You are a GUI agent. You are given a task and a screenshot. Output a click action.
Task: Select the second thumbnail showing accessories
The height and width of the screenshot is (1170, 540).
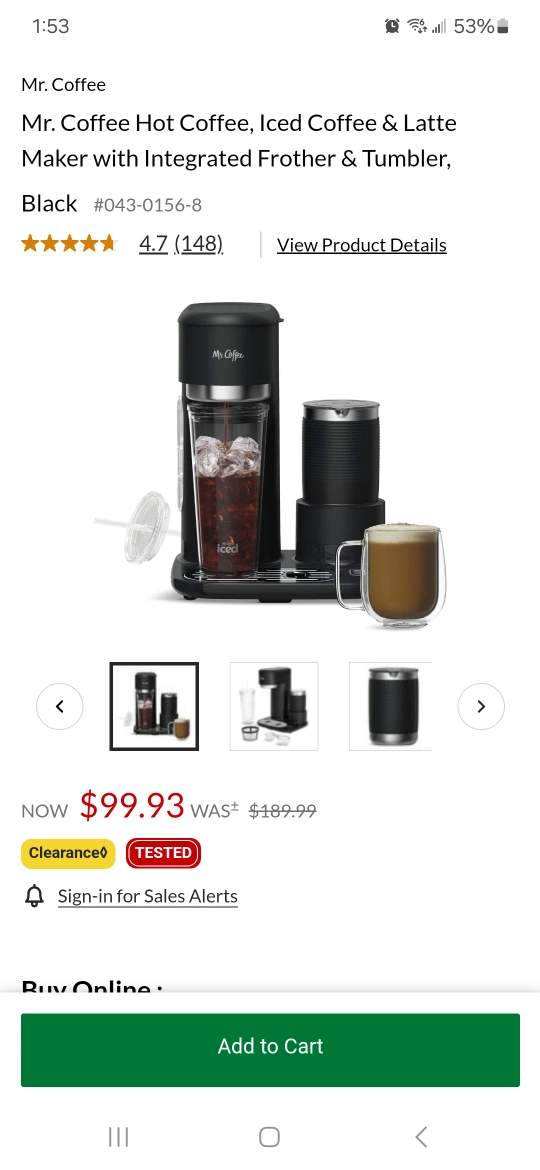[274, 706]
